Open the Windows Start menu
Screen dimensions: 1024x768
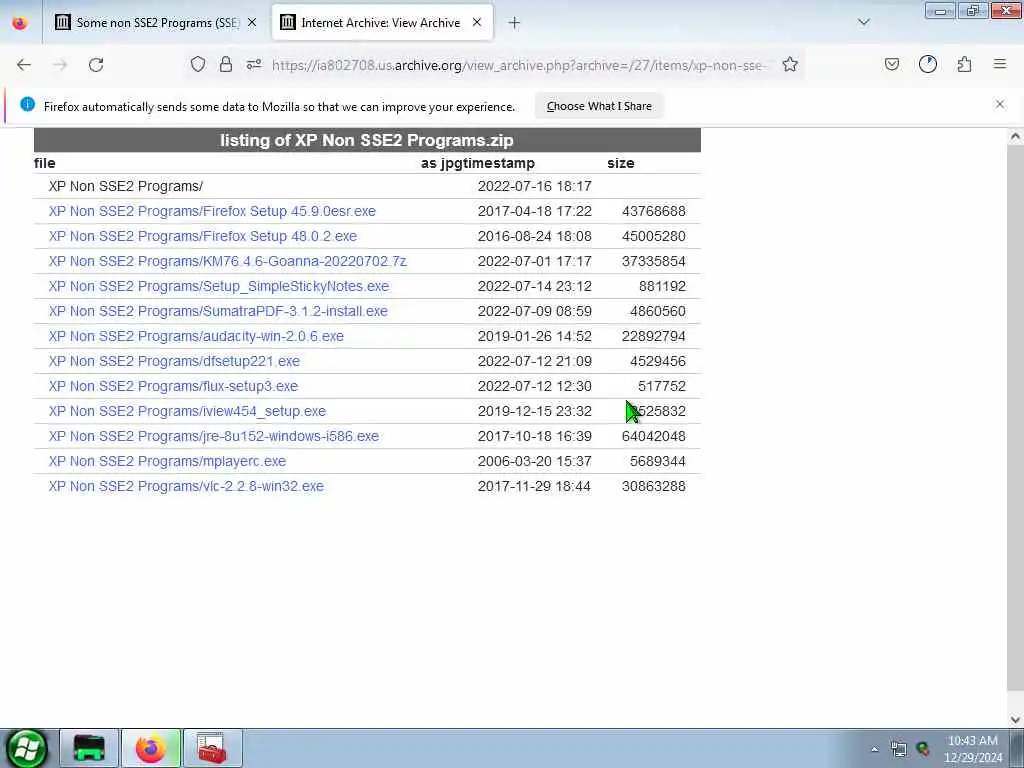pyautogui.click(x=26, y=748)
